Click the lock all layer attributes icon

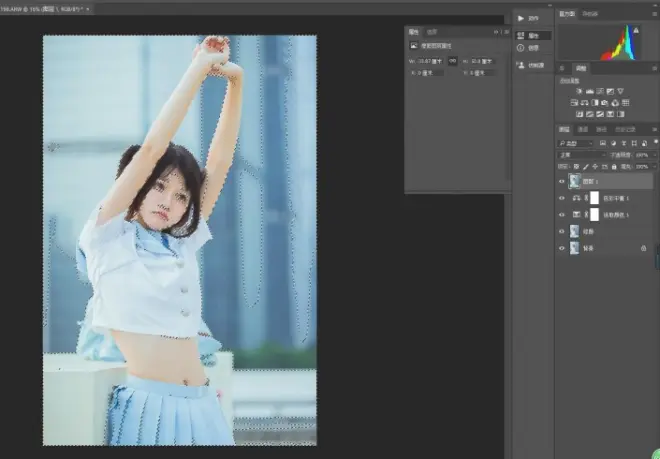(614, 167)
